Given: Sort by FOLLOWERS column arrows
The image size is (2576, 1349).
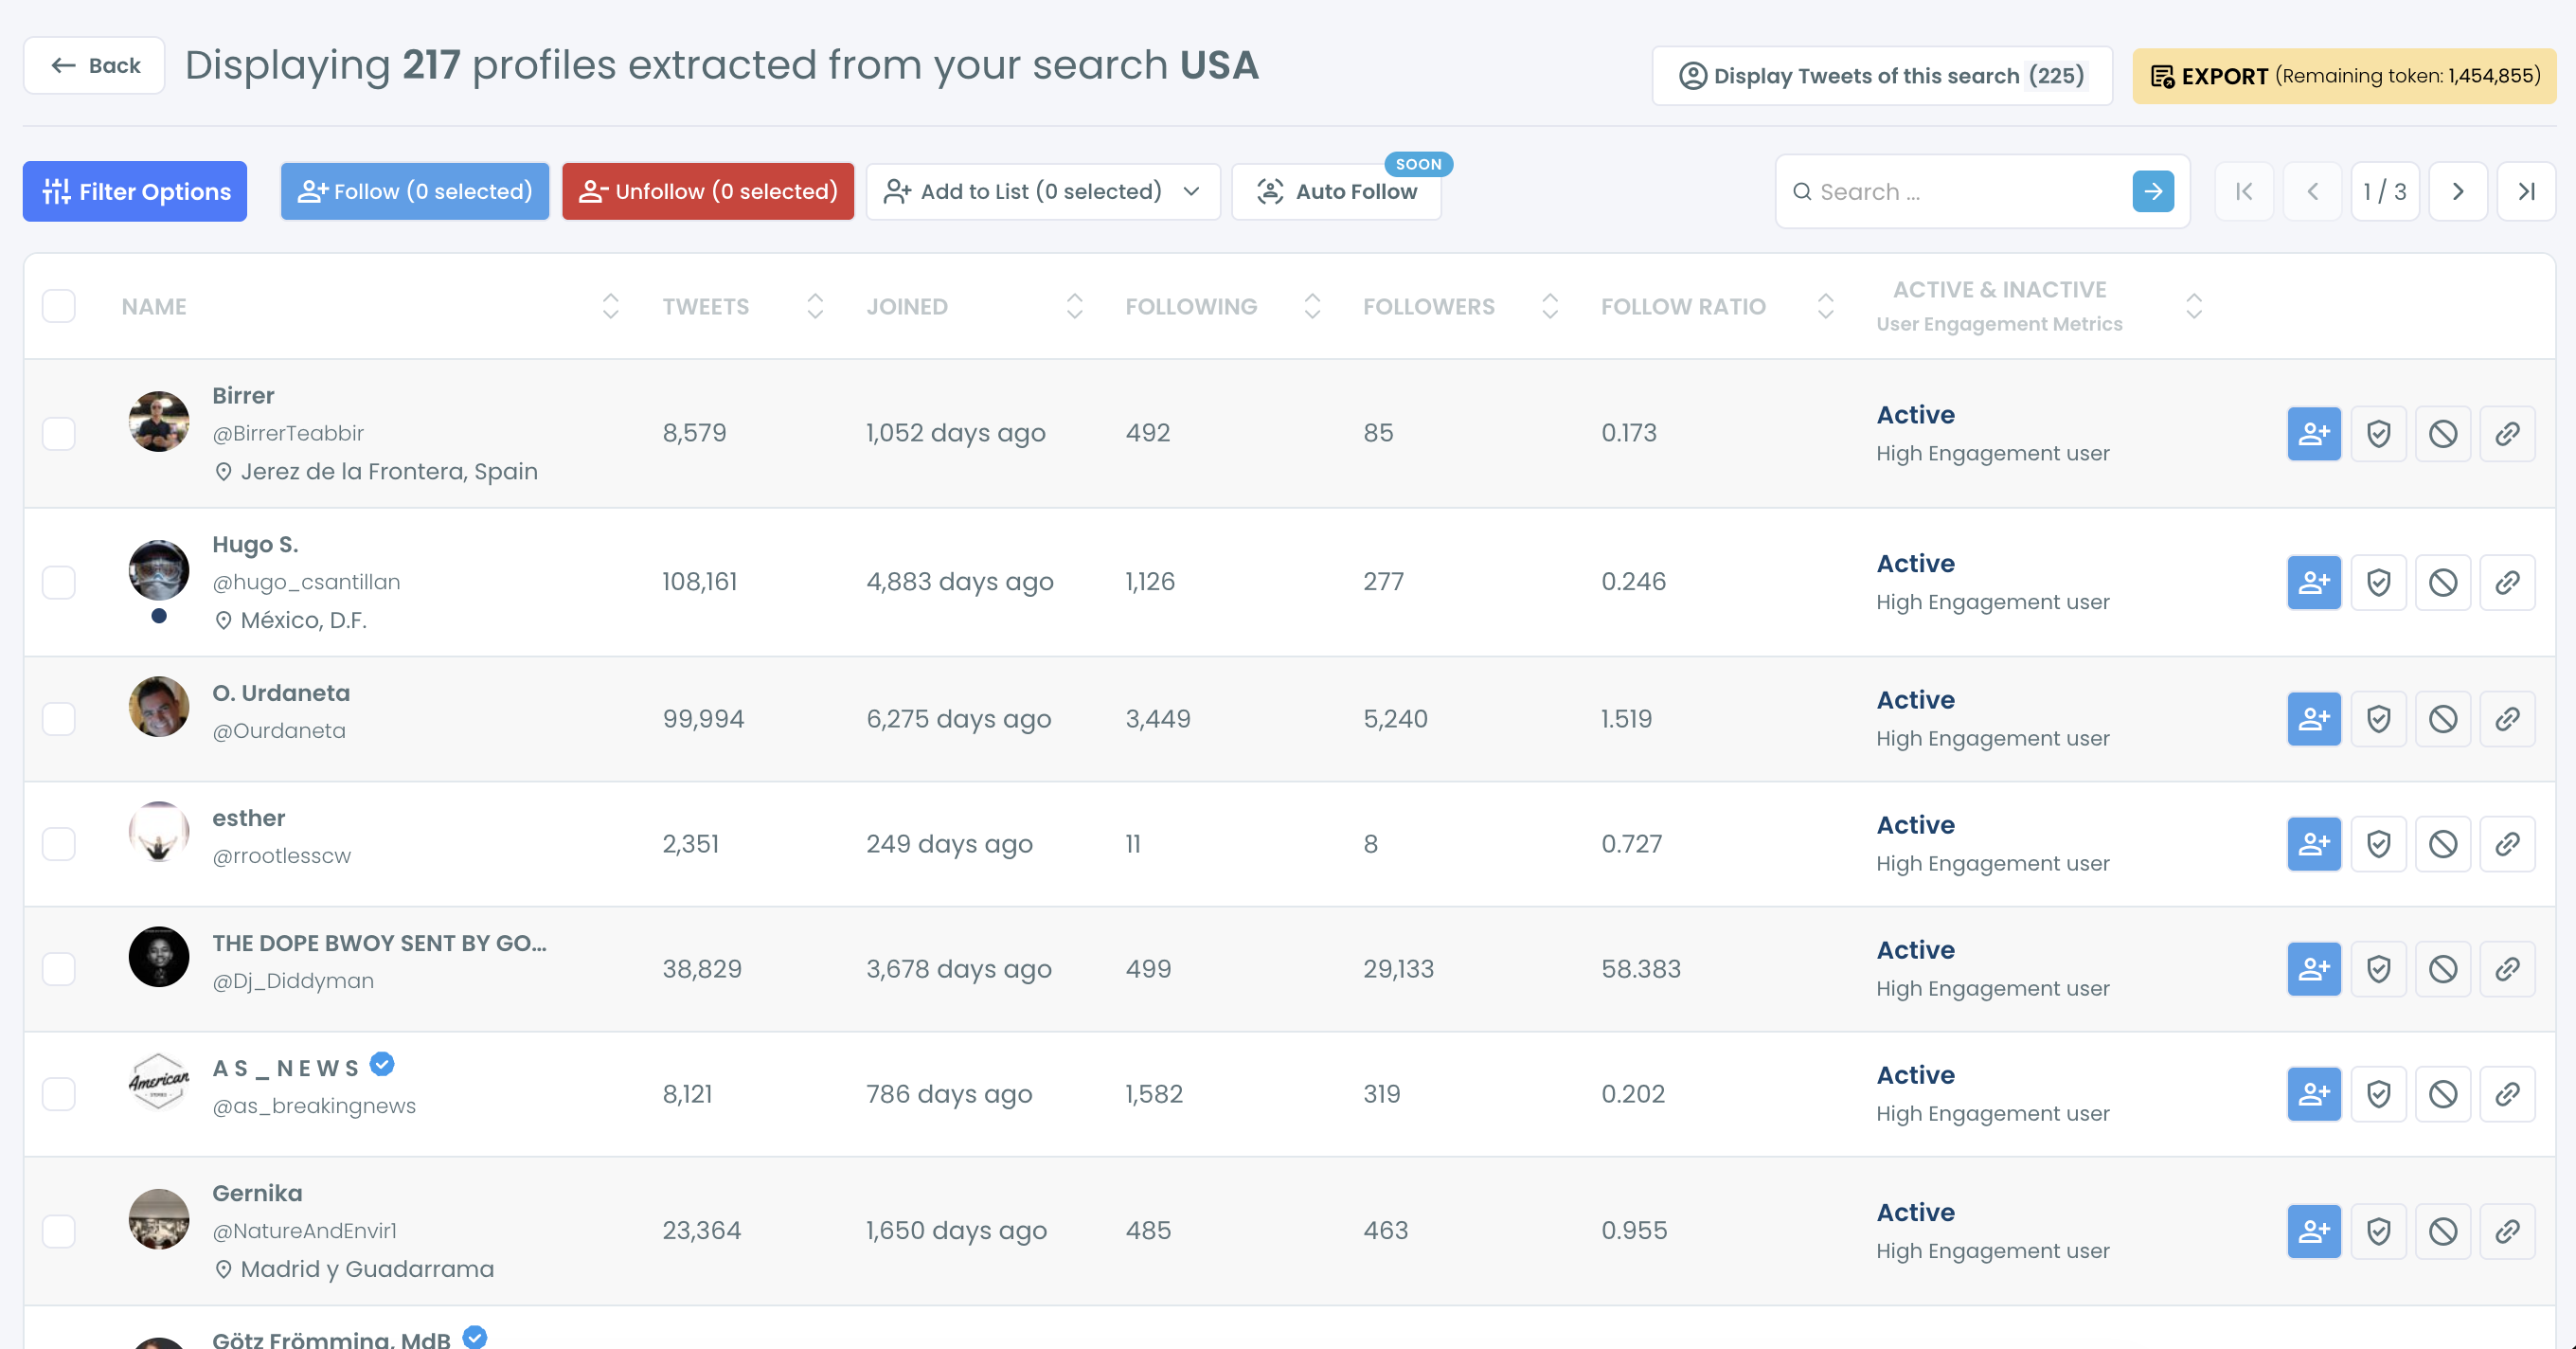Looking at the screenshot, I should [x=1550, y=306].
